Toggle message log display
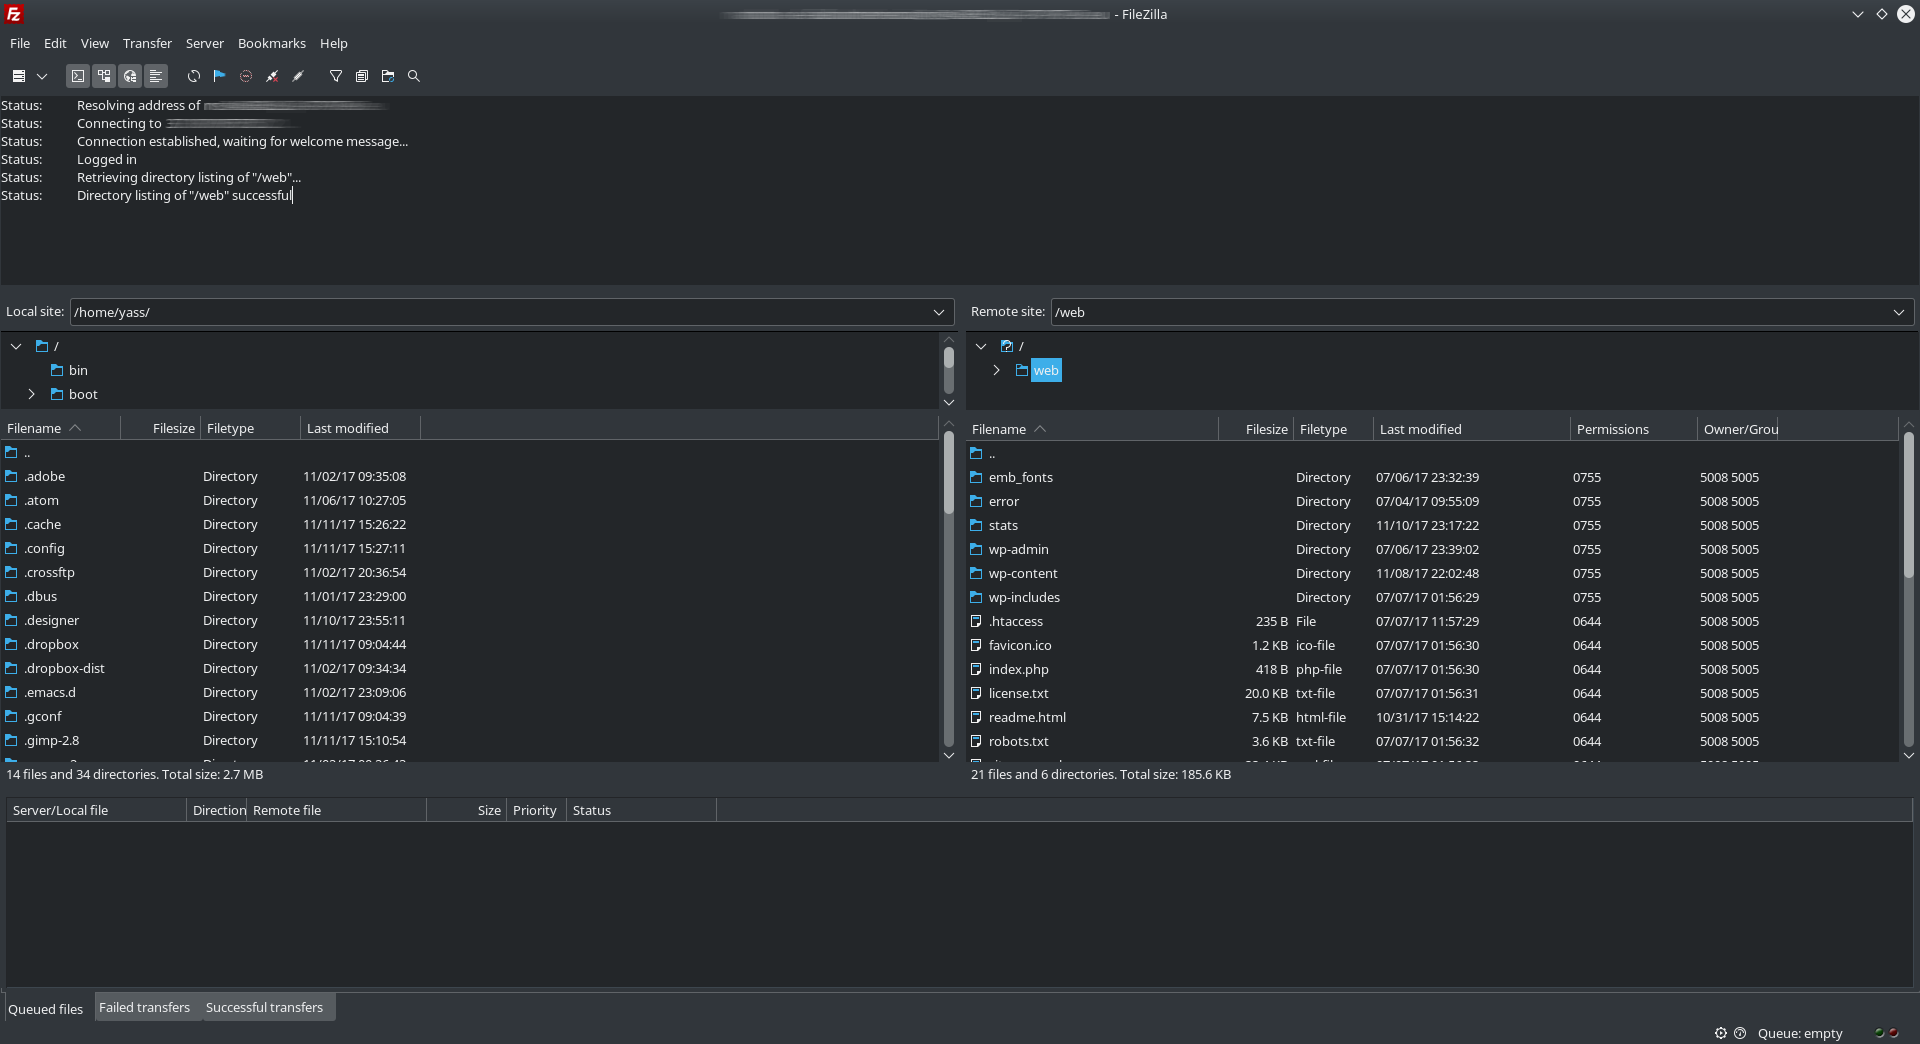The height and width of the screenshot is (1044, 1920). 78,76
